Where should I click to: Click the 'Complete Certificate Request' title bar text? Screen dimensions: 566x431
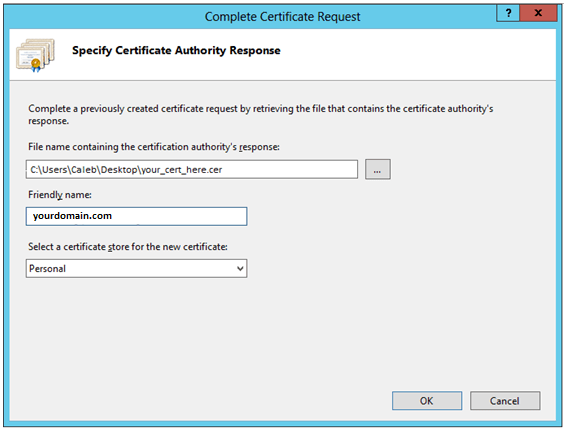[282, 17]
